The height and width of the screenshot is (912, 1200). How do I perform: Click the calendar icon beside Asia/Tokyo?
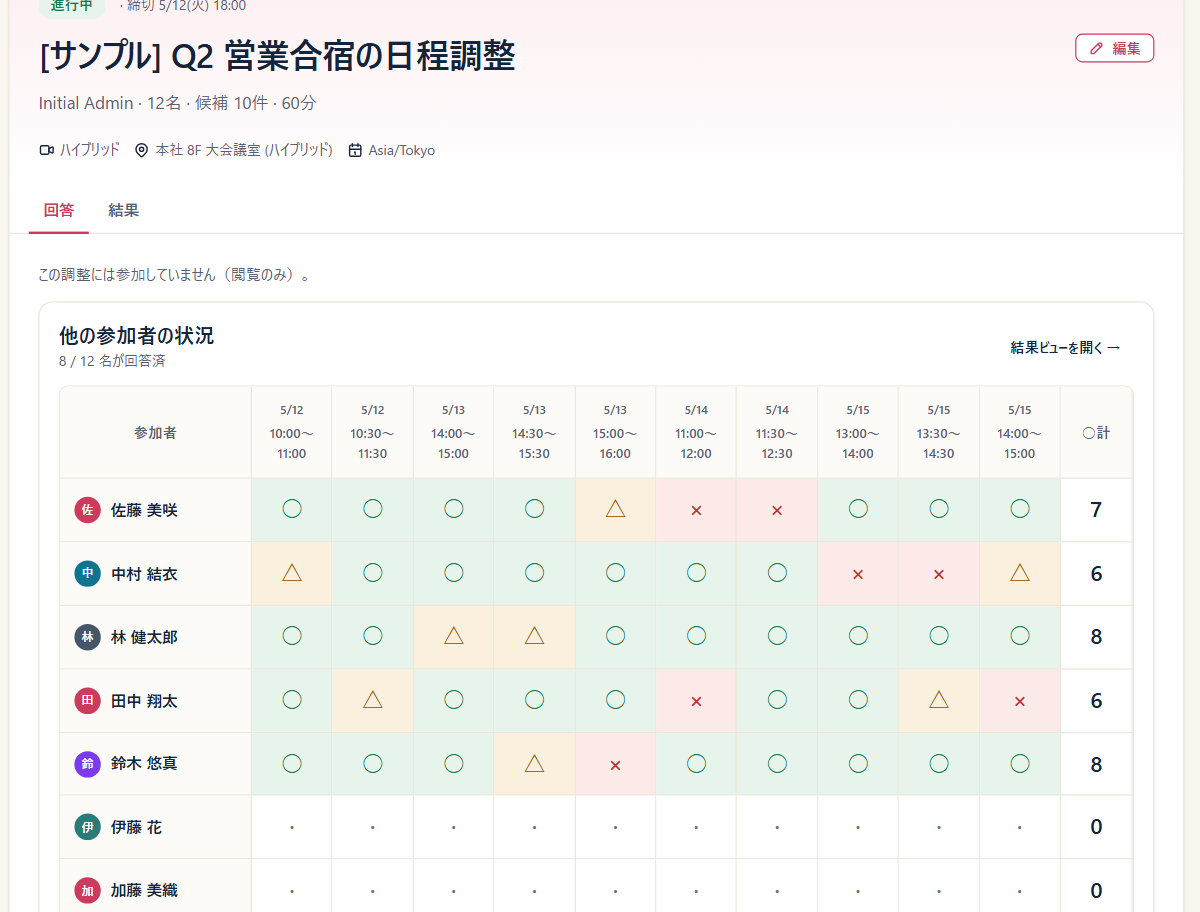coord(355,150)
